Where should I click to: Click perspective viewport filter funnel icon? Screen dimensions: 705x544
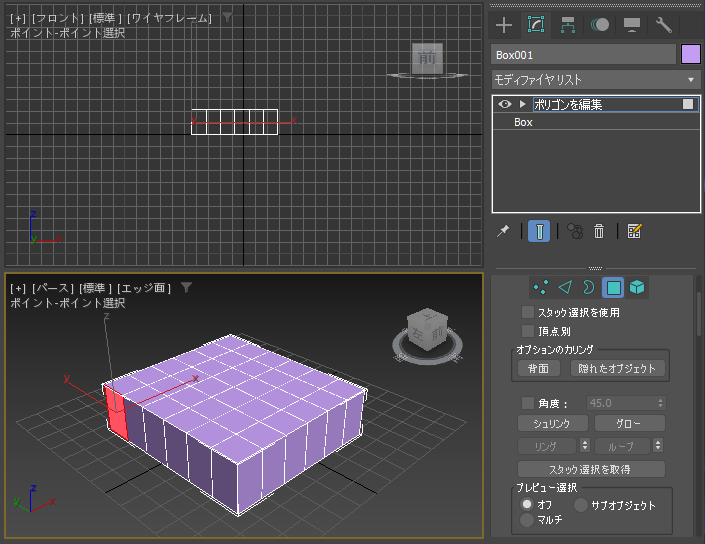[186, 287]
